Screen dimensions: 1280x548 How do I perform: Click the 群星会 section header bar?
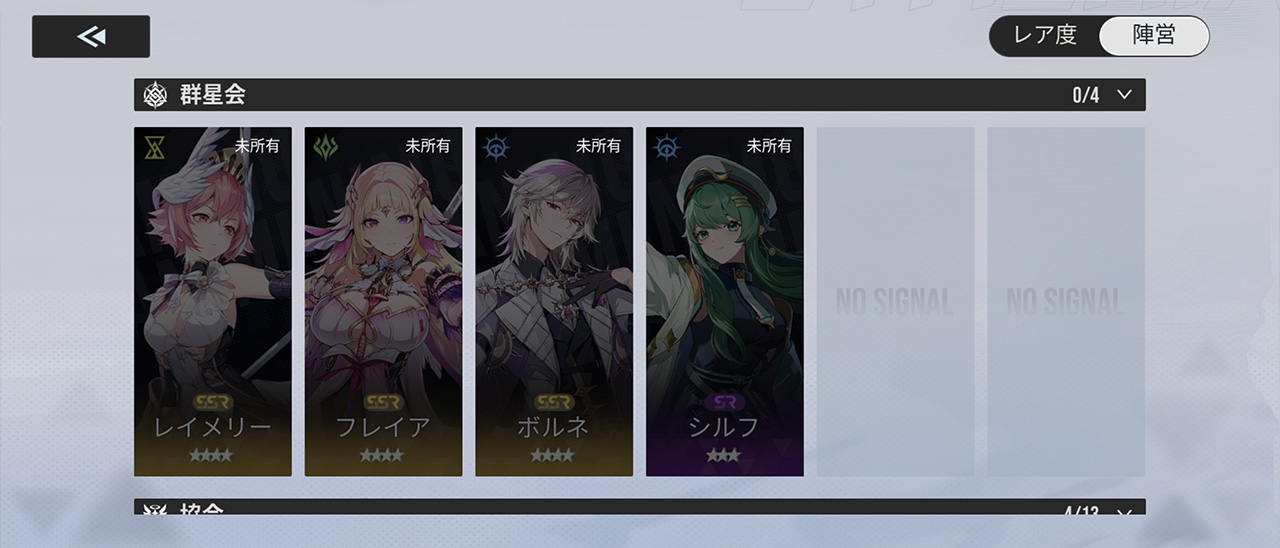coord(640,95)
